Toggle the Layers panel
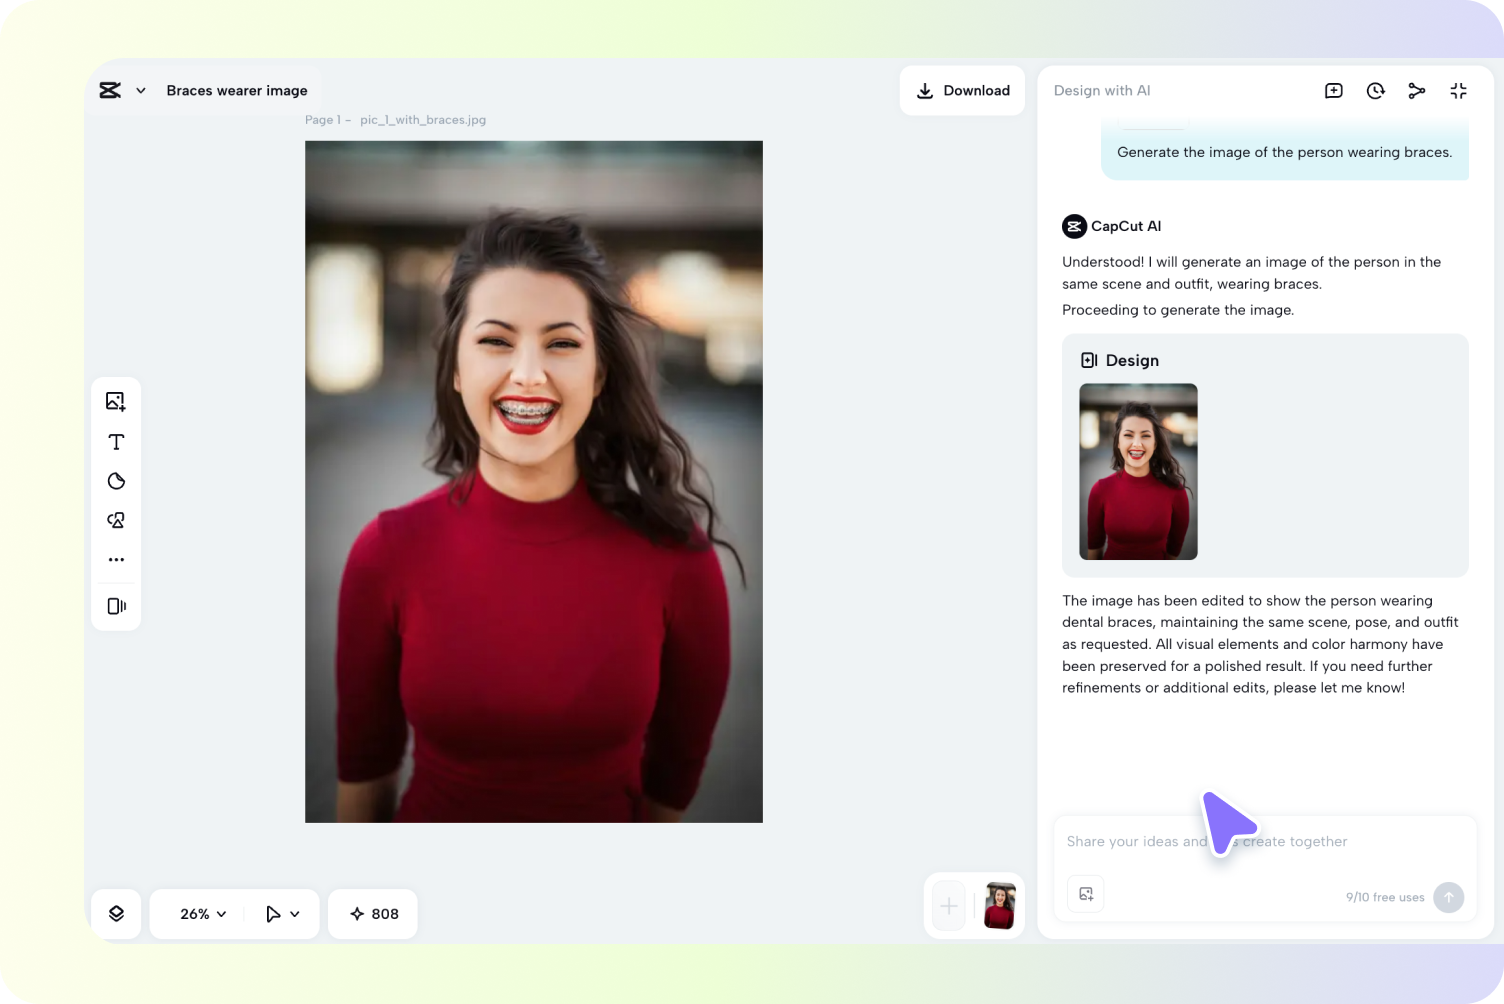The width and height of the screenshot is (1504, 1004). pyautogui.click(x=116, y=913)
